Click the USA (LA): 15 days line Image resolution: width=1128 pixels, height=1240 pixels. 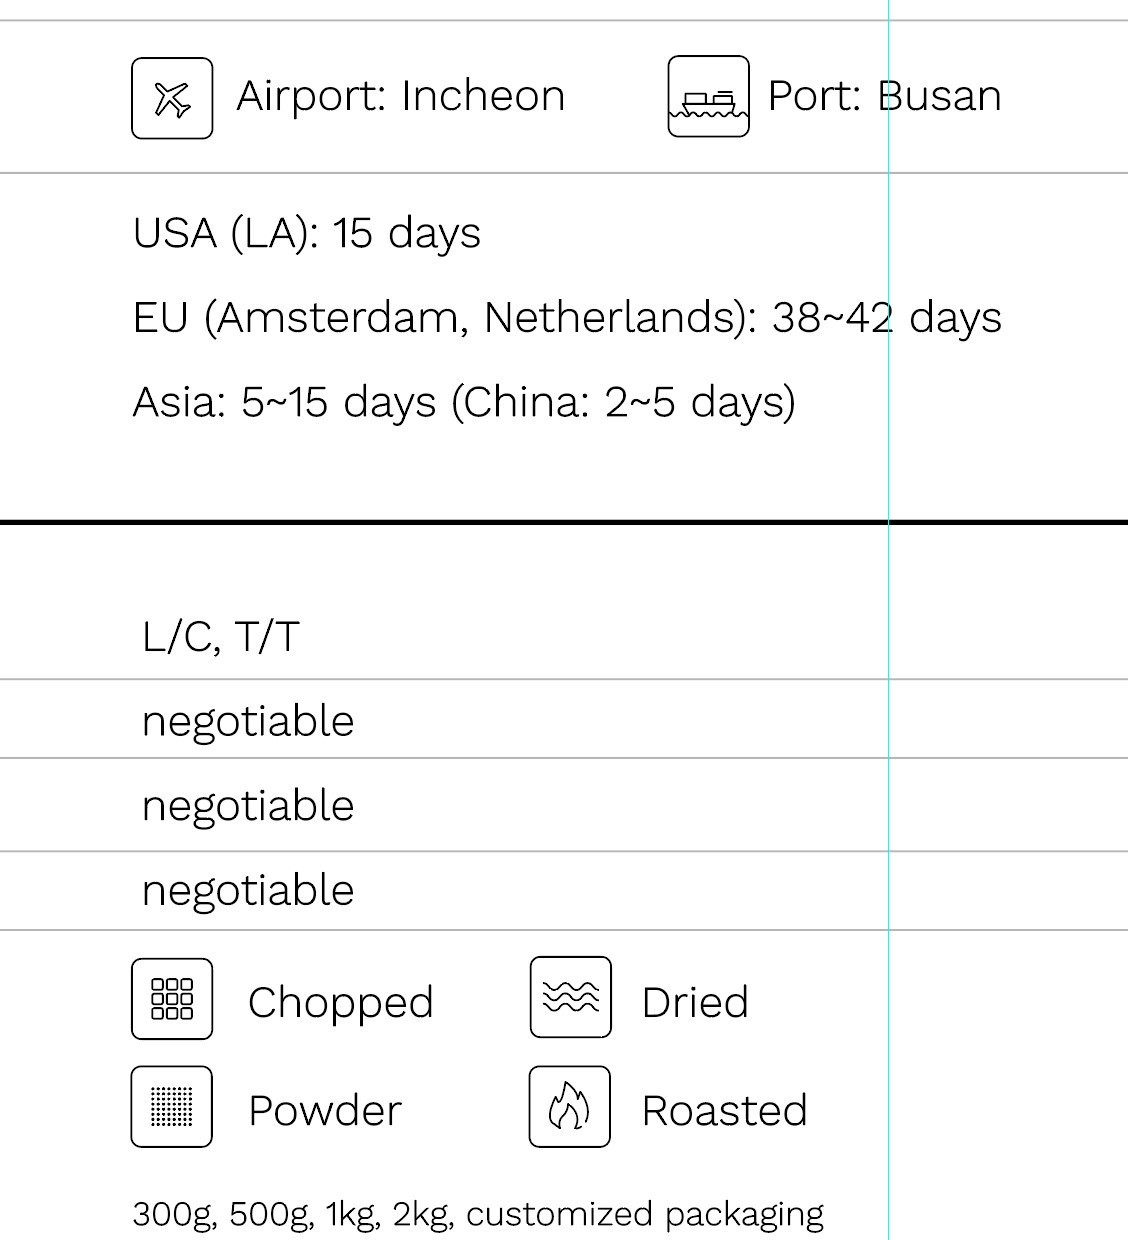tap(307, 234)
